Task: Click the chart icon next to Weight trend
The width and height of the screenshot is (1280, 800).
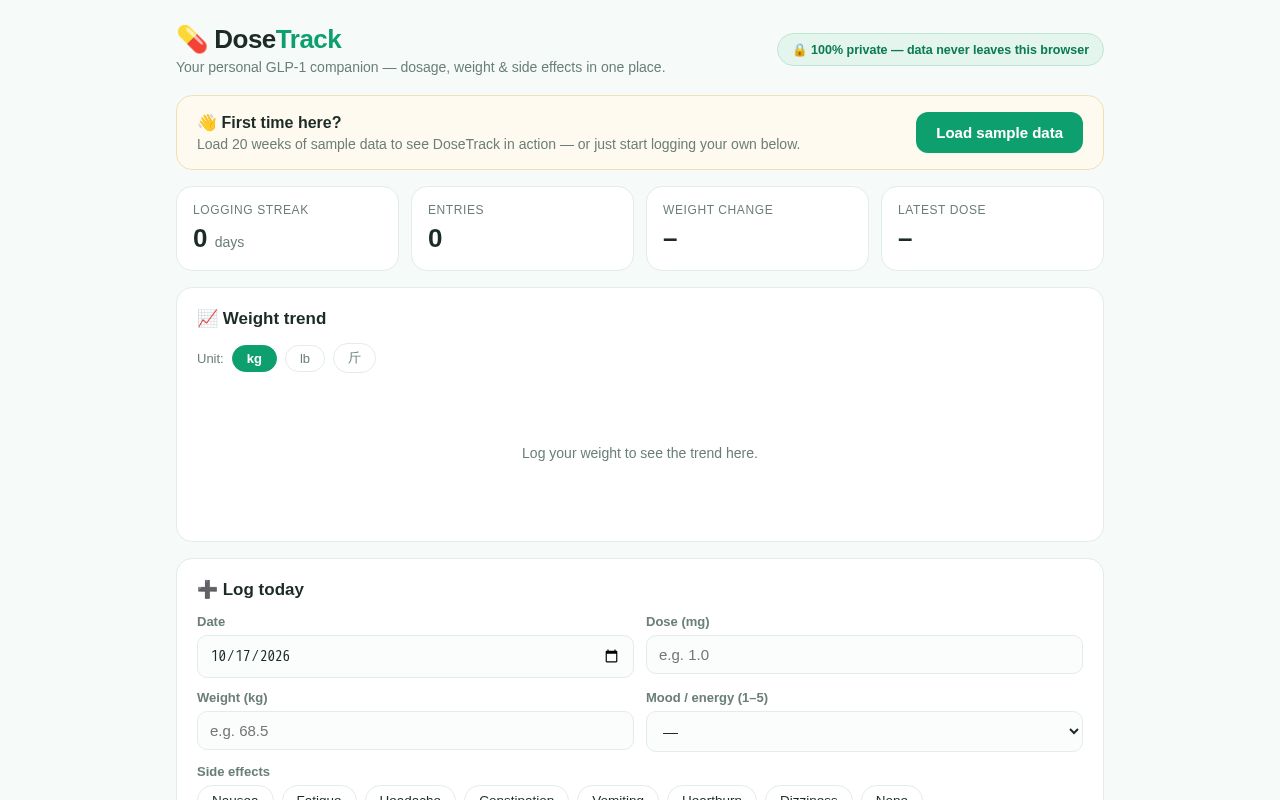Action: tap(207, 318)
